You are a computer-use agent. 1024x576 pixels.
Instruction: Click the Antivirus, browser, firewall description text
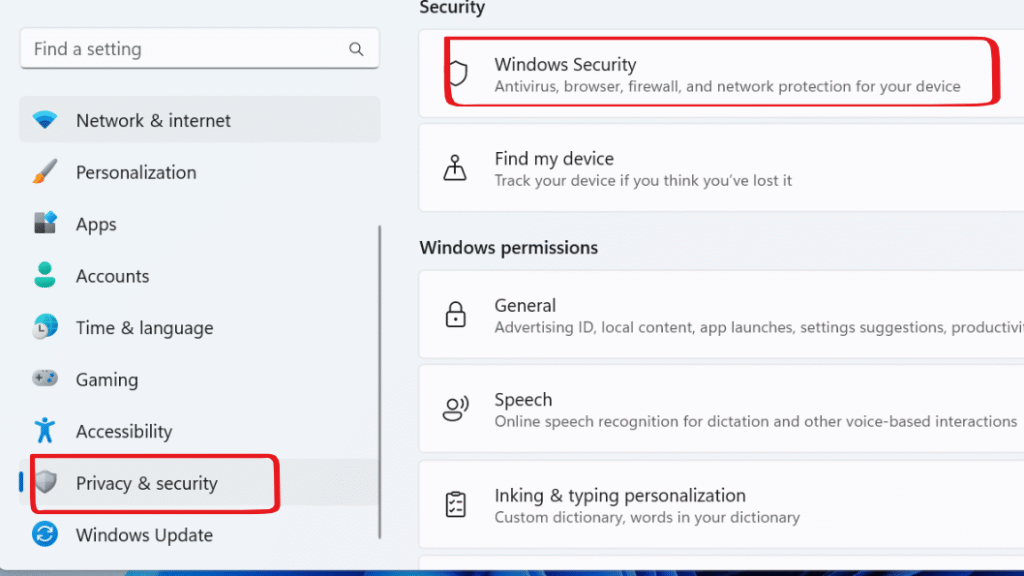click(727, 86)
